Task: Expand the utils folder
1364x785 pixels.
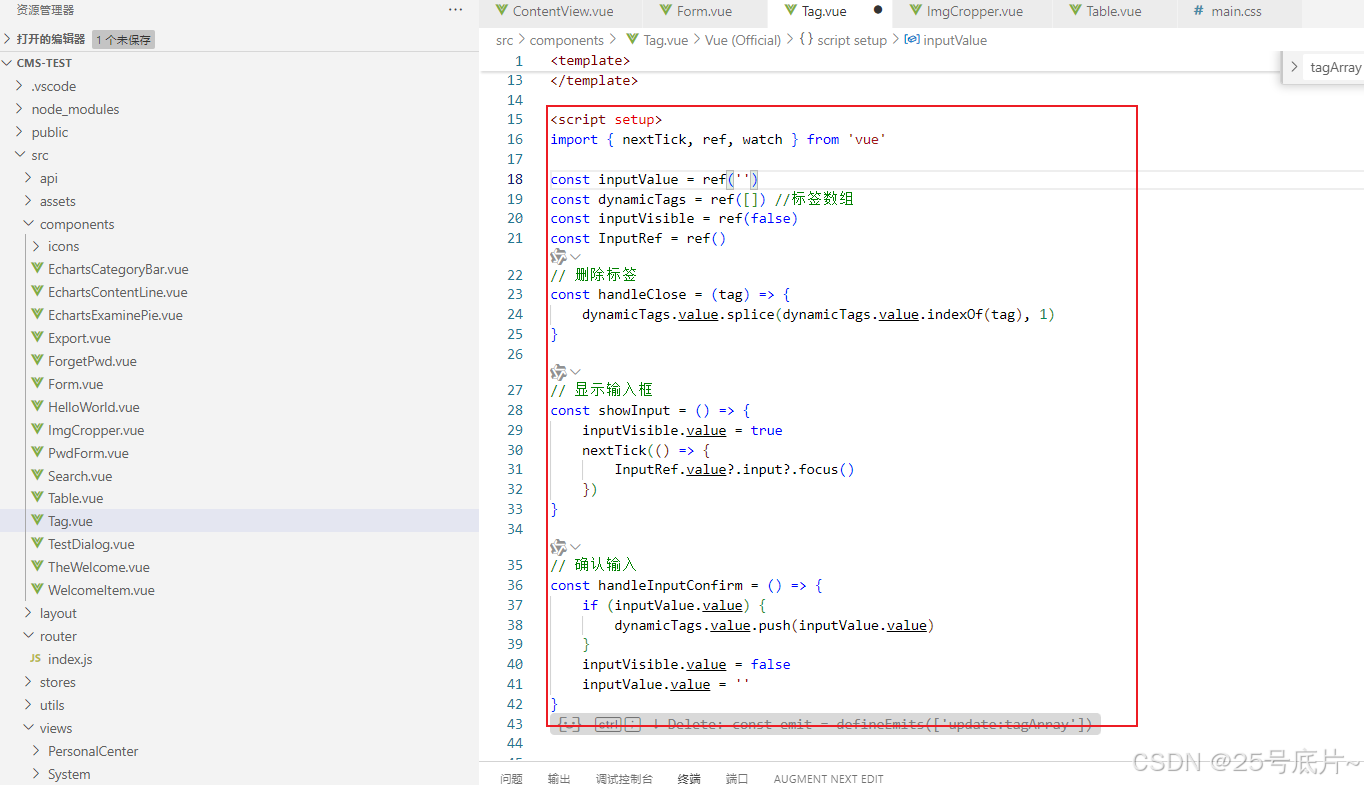Action: (x=28, y=705)
